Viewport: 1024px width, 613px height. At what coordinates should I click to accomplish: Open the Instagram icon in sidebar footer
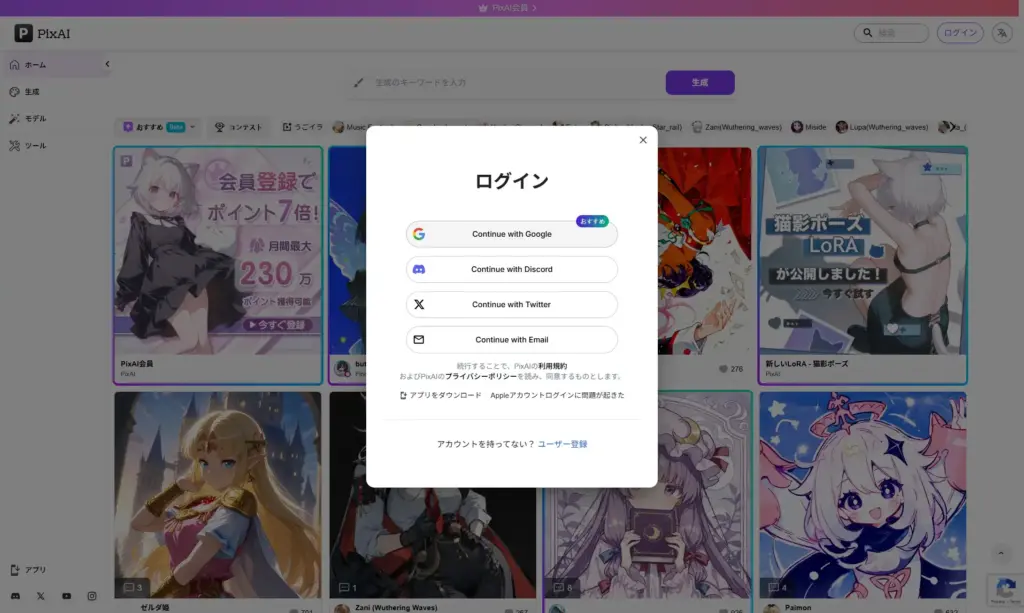click(x=92, y=596)
